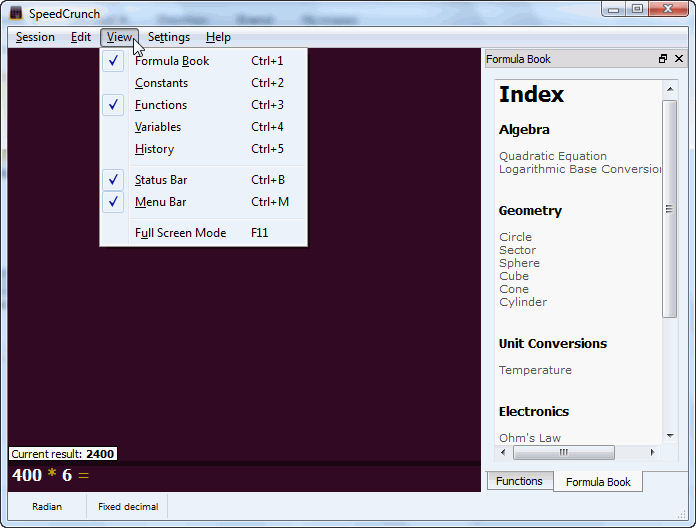696x528 pixels.
Task: Open Logarithmic Base Conversion formula
Action: pyautogui.click(x=580, y=169)
